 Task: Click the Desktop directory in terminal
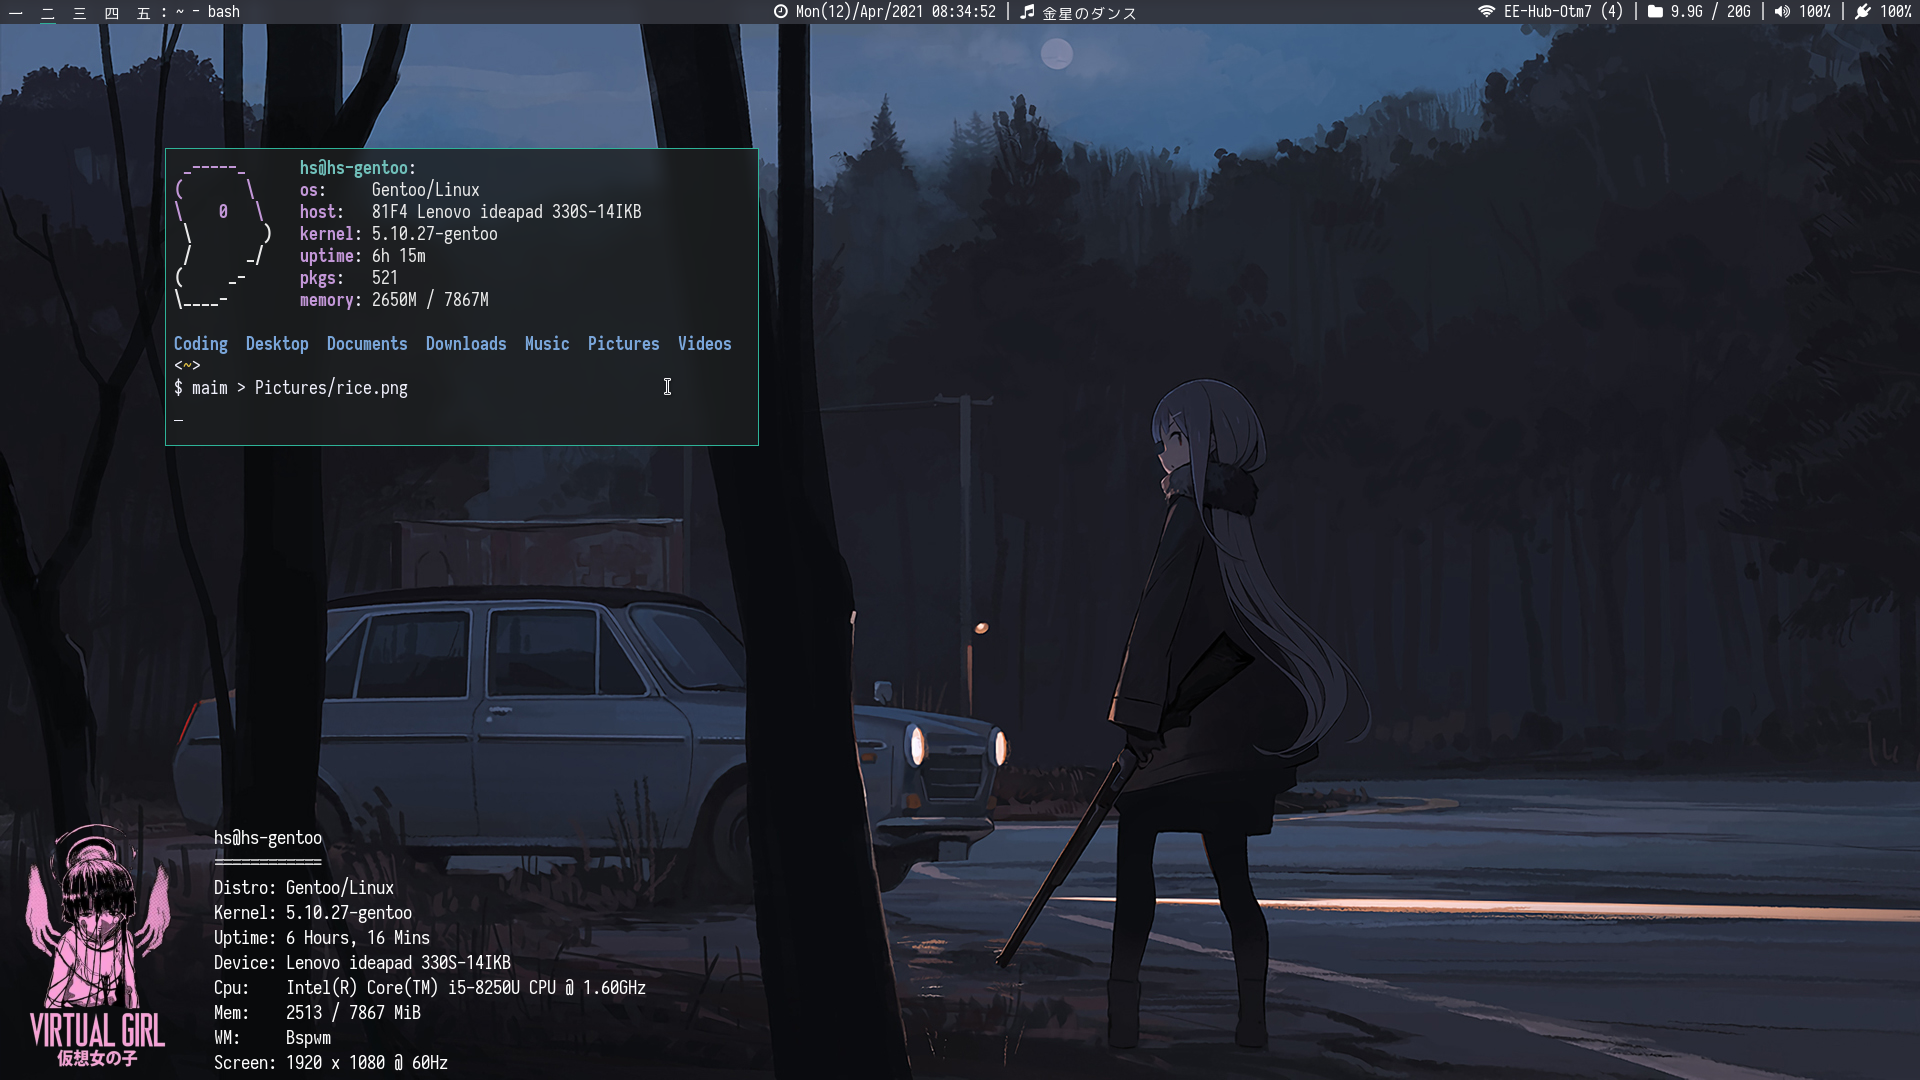point(277,344)
